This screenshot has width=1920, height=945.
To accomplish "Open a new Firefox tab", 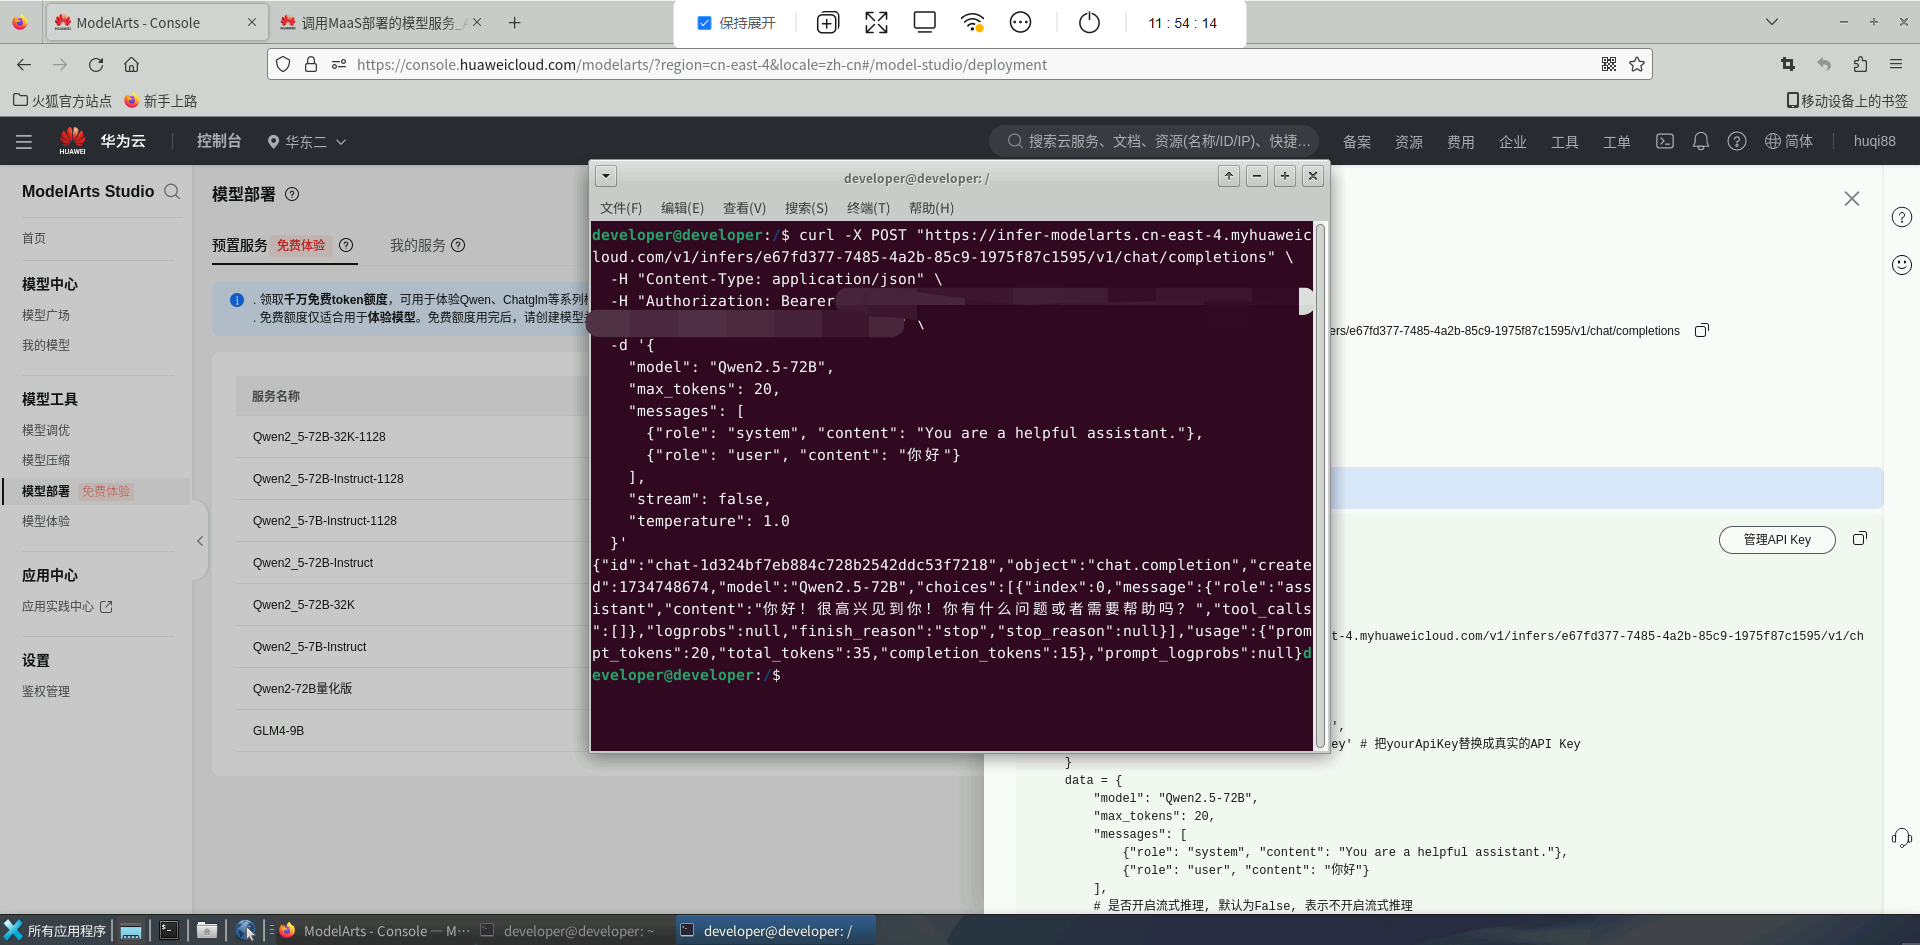I will [x=514, y=22].
